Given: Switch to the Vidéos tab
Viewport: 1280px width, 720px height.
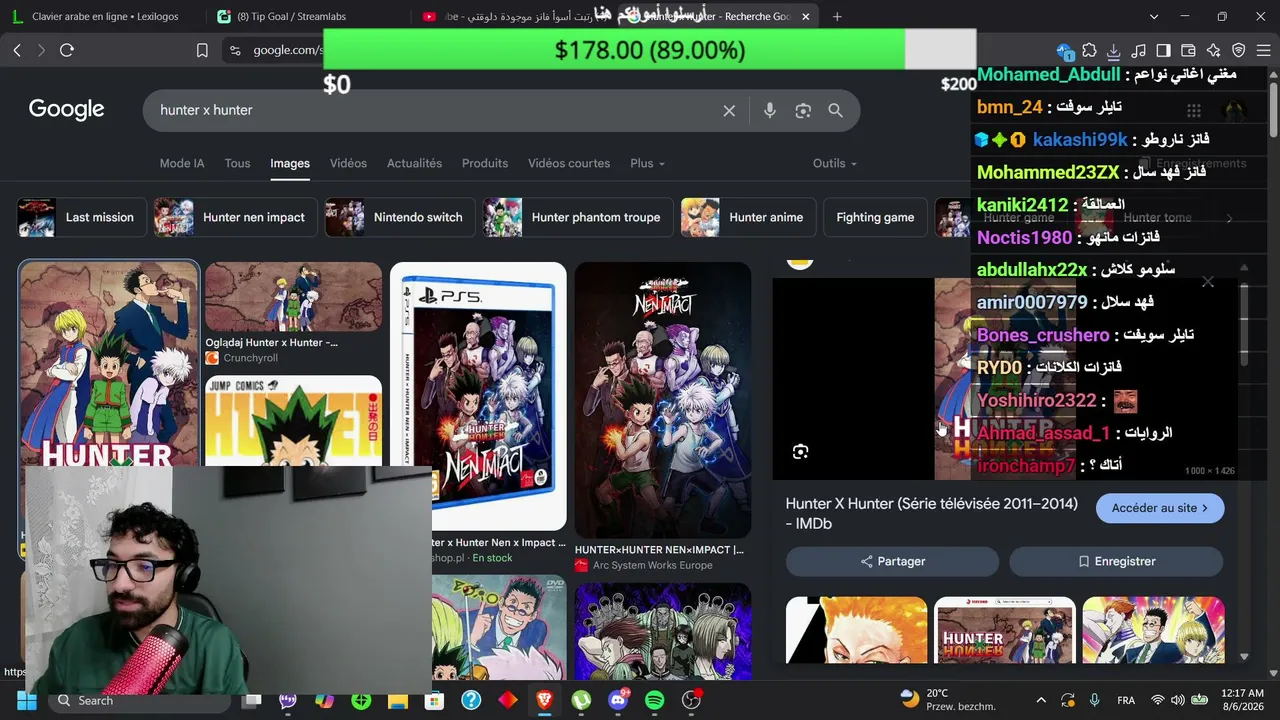Looking at the screenshot, I should [x=348, y=163].
